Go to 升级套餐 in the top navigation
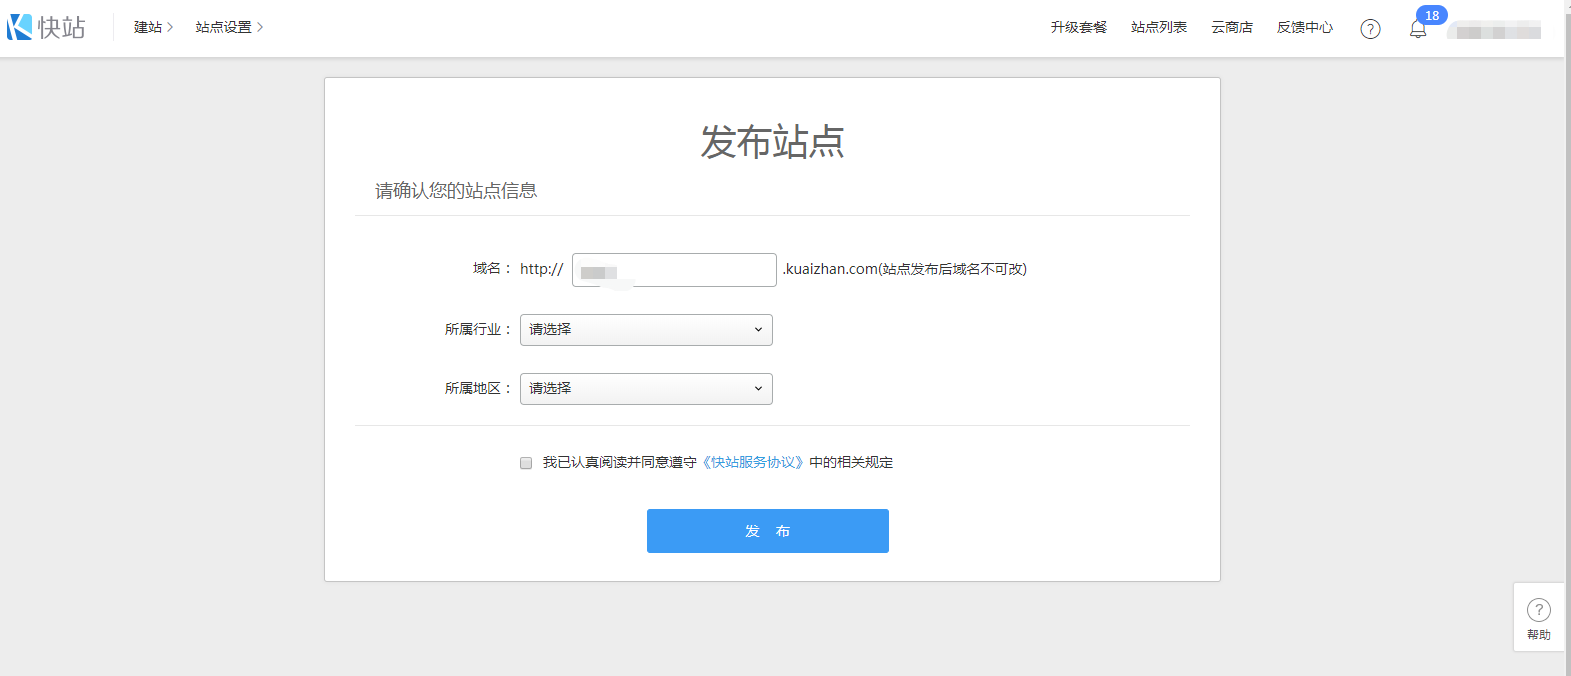The height and width of the screenshot is (676, 1571). (x=1078, y=28)
